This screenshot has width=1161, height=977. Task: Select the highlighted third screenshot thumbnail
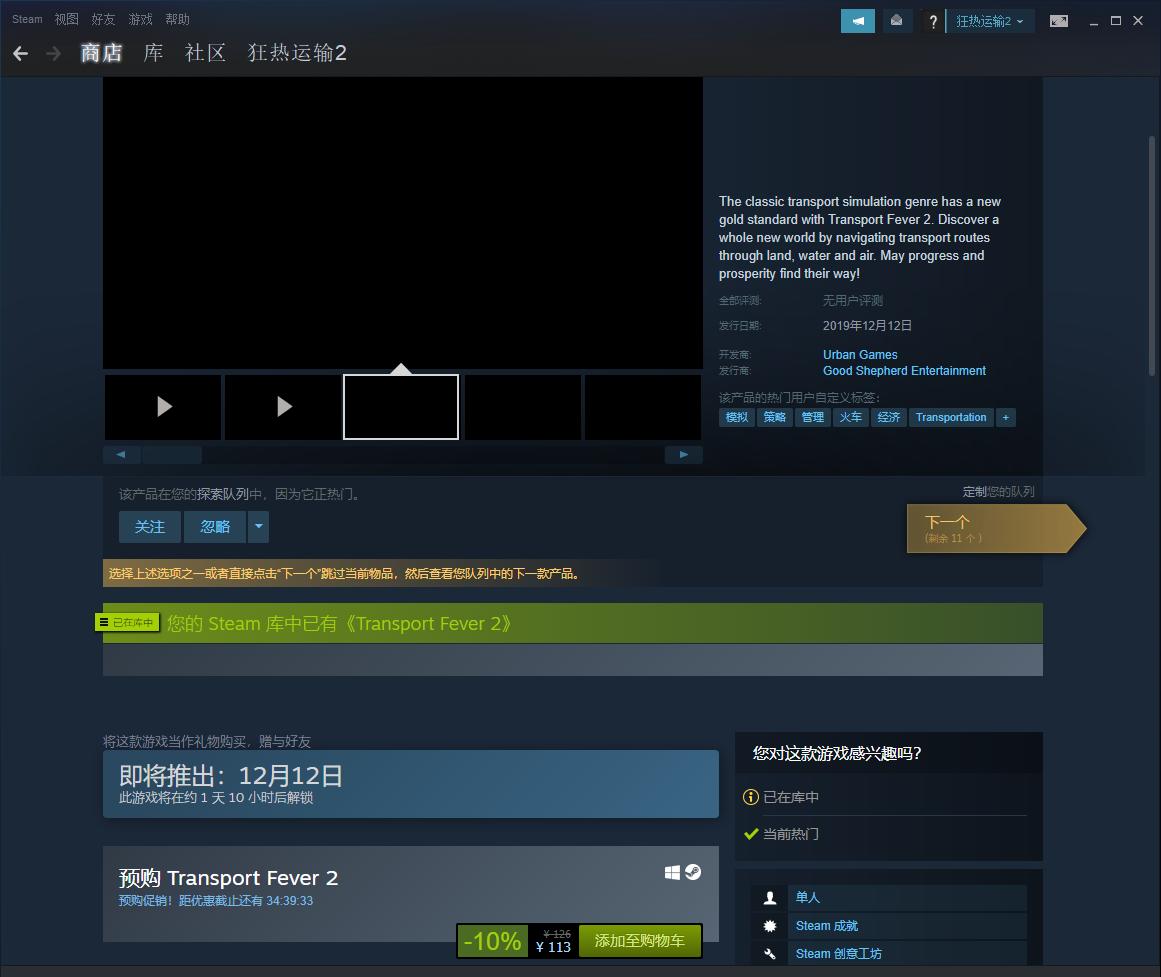point(401,407)
